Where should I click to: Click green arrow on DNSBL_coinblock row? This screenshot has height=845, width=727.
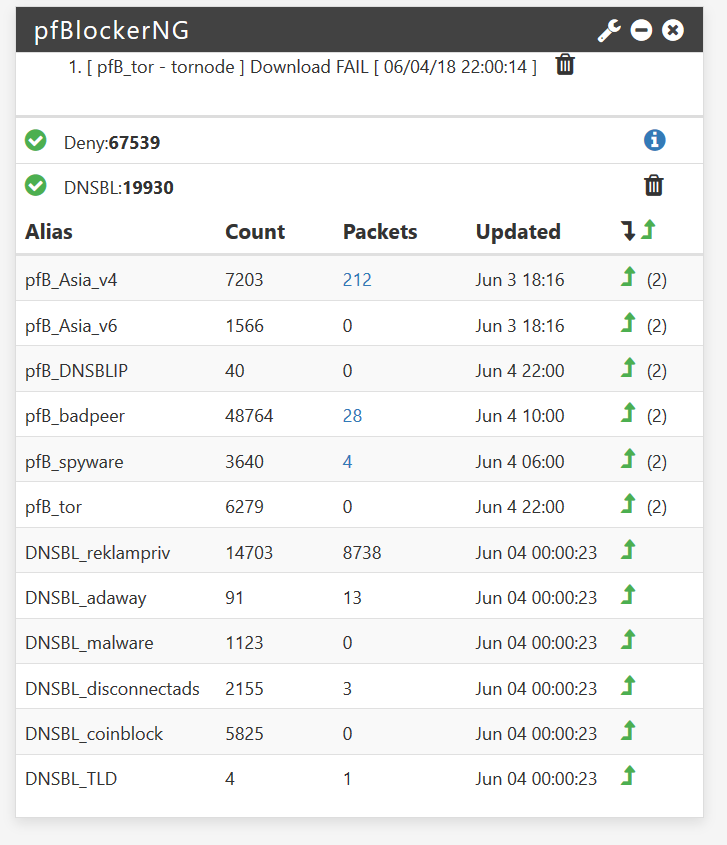[628, 731]
